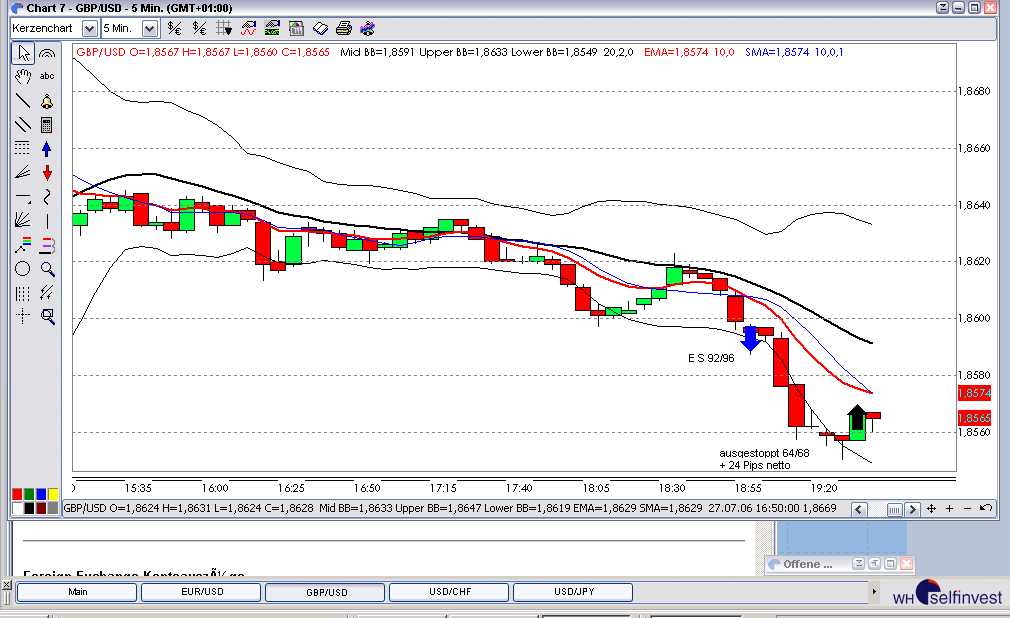Zoom in with the plus button
Viewport: 1010px width, 618px height.
point(949,508)
